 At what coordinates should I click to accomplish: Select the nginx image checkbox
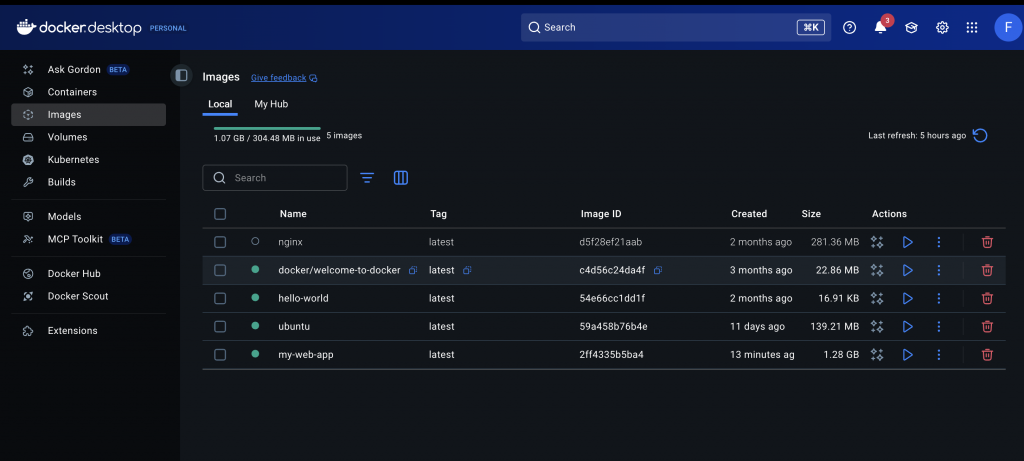(x=220, y=242)
